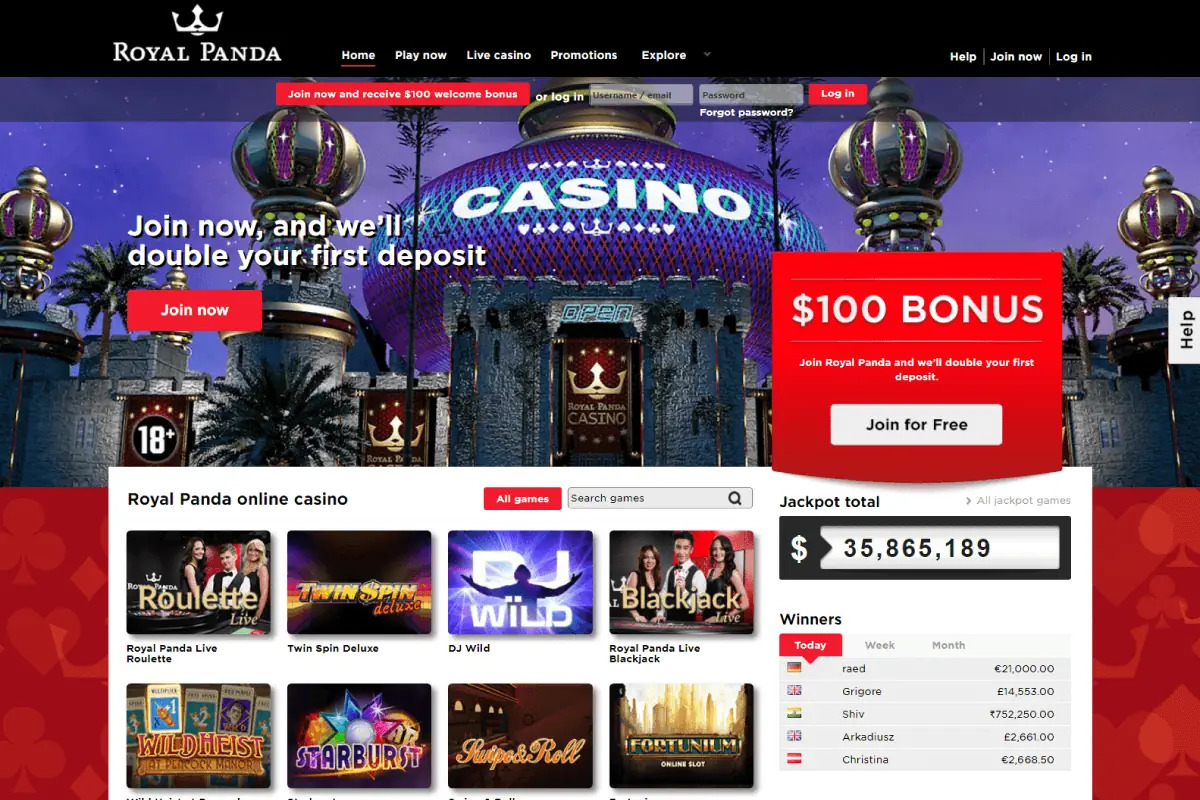Switch Winners list to Week tab
This screenshot has width=1200, height=800.
880,645
